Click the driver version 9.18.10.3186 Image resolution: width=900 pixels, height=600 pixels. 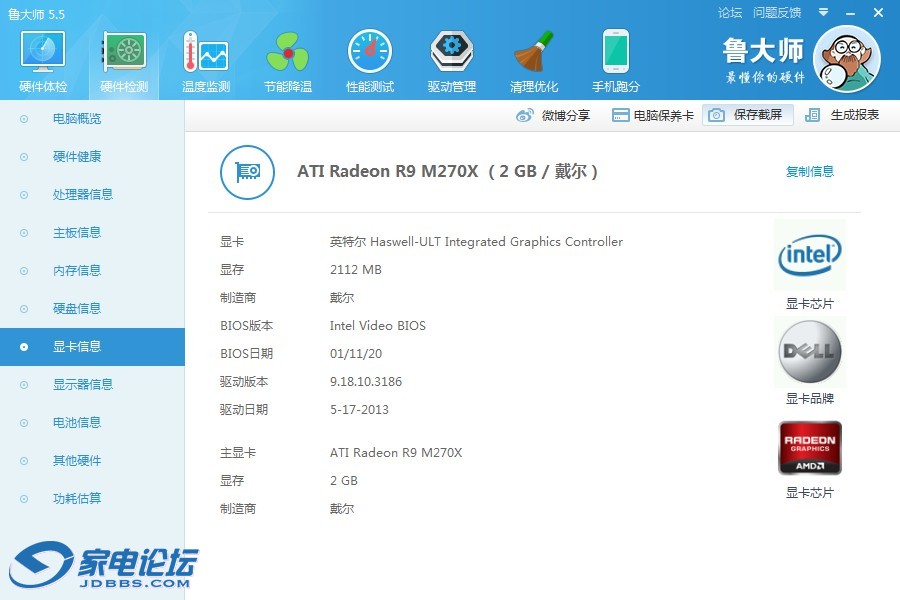coord(366,382)
